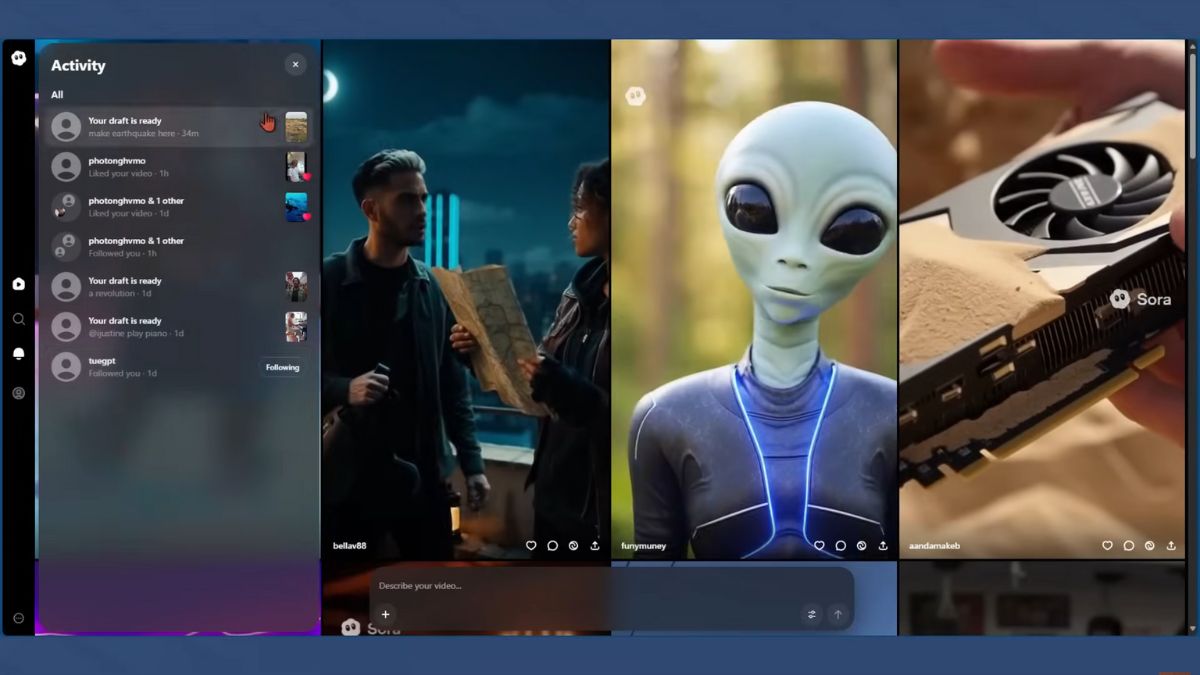Share the funymuney video
Image resolution: width=1200 pixels, height=675 pixels.
tap(883, 546)
